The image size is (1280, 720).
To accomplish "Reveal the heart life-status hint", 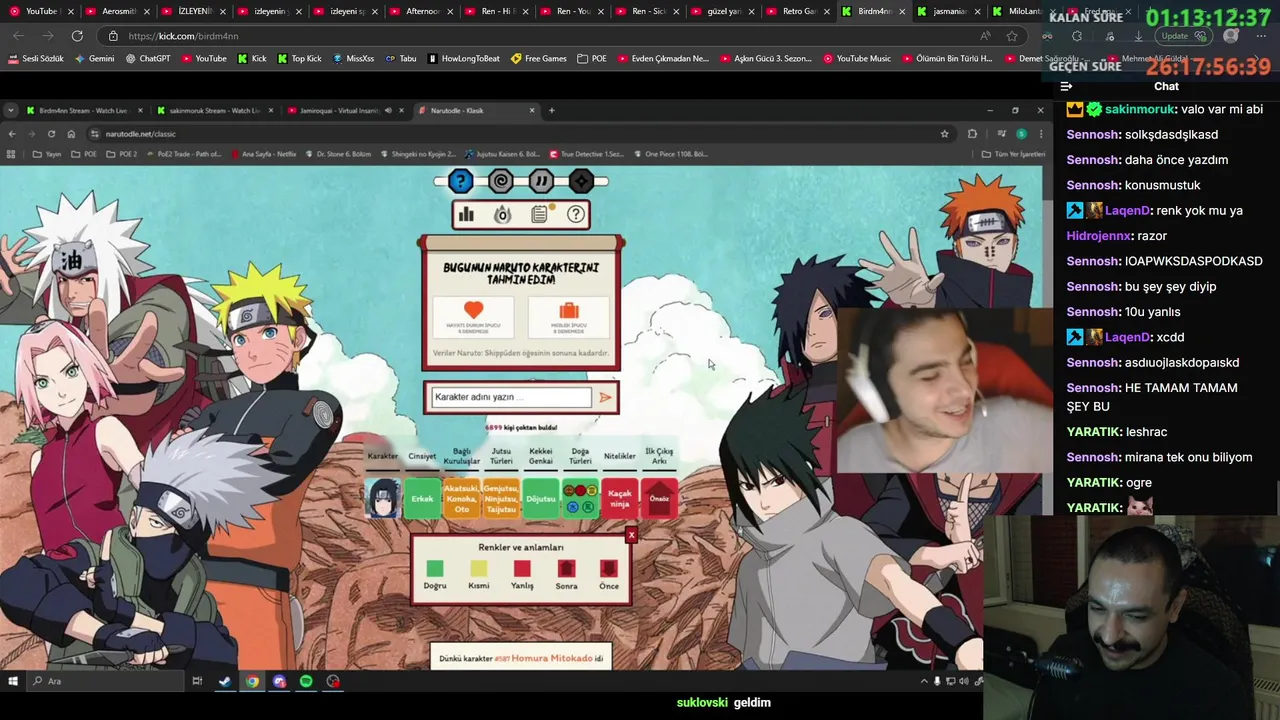I will (x=473, y=317).
